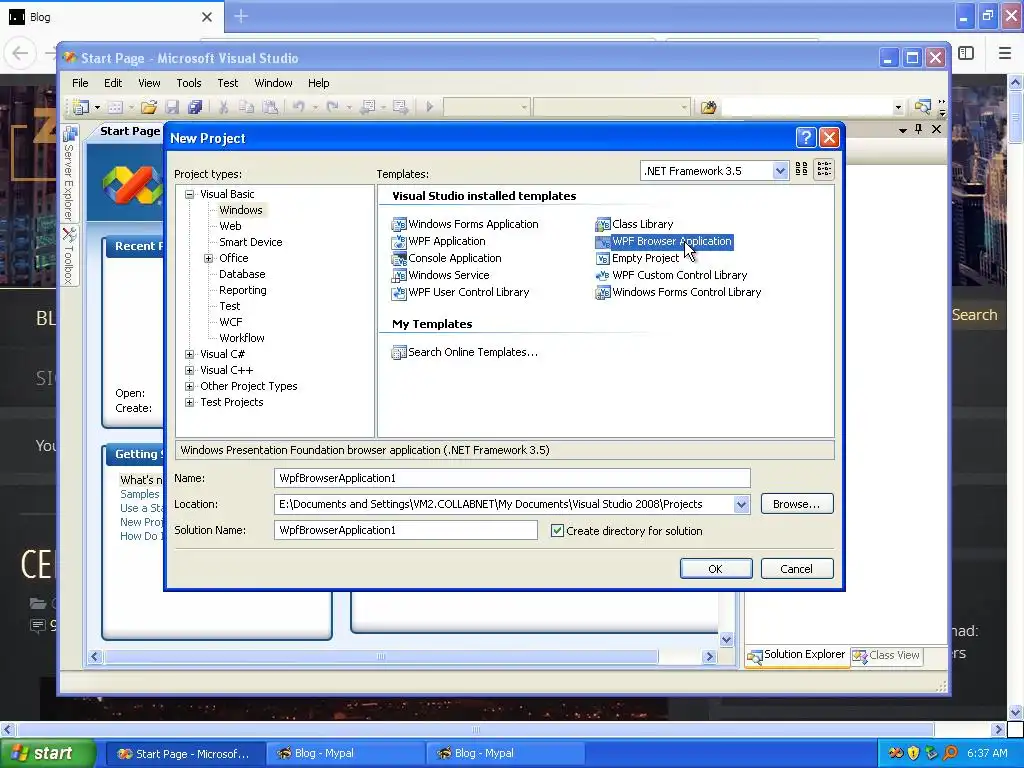Open Search Online Templates item
1024x768 pixels.
point(464,352)
